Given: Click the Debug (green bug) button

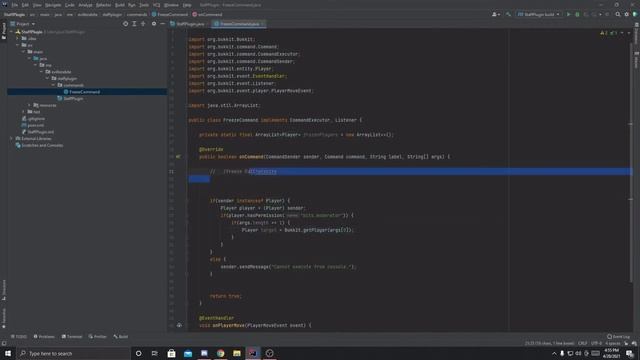Looking at the screenshot, I should tap(577, 14).
